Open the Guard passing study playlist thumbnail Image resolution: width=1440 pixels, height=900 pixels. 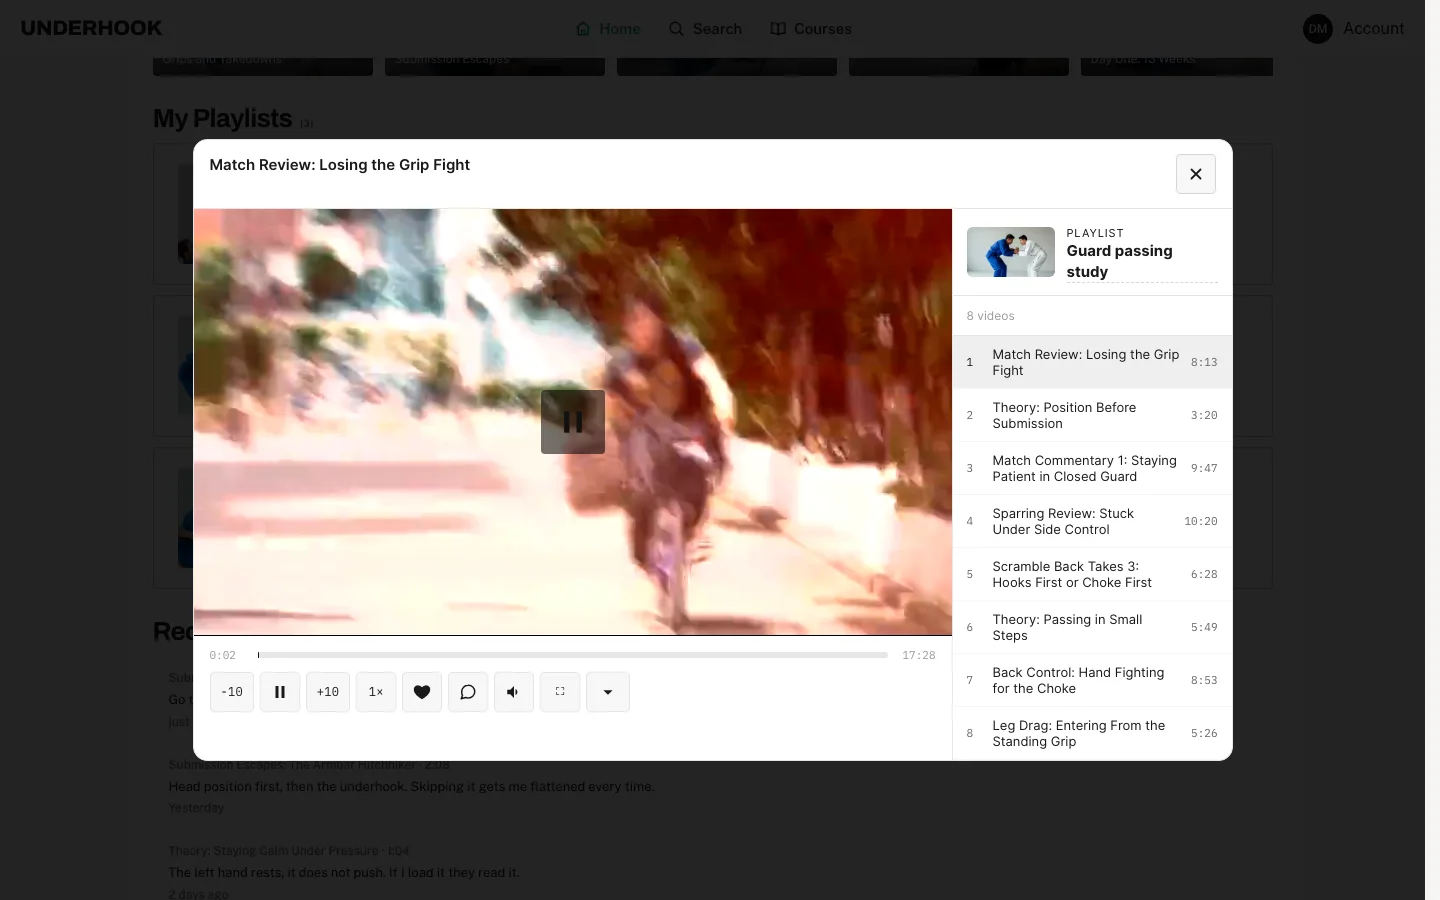coord(1011,252)
